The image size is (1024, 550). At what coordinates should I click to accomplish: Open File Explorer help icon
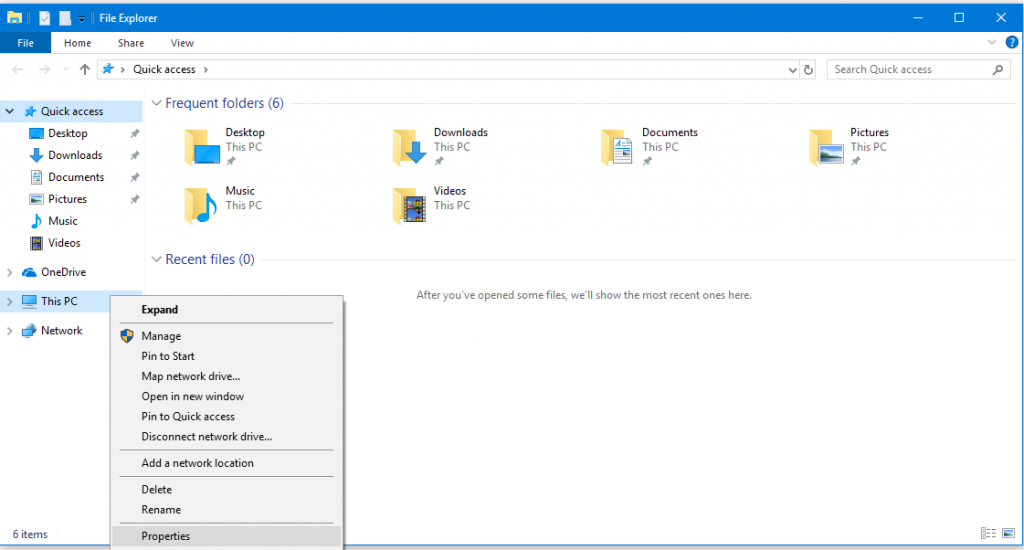click(x=1012, y=42)
